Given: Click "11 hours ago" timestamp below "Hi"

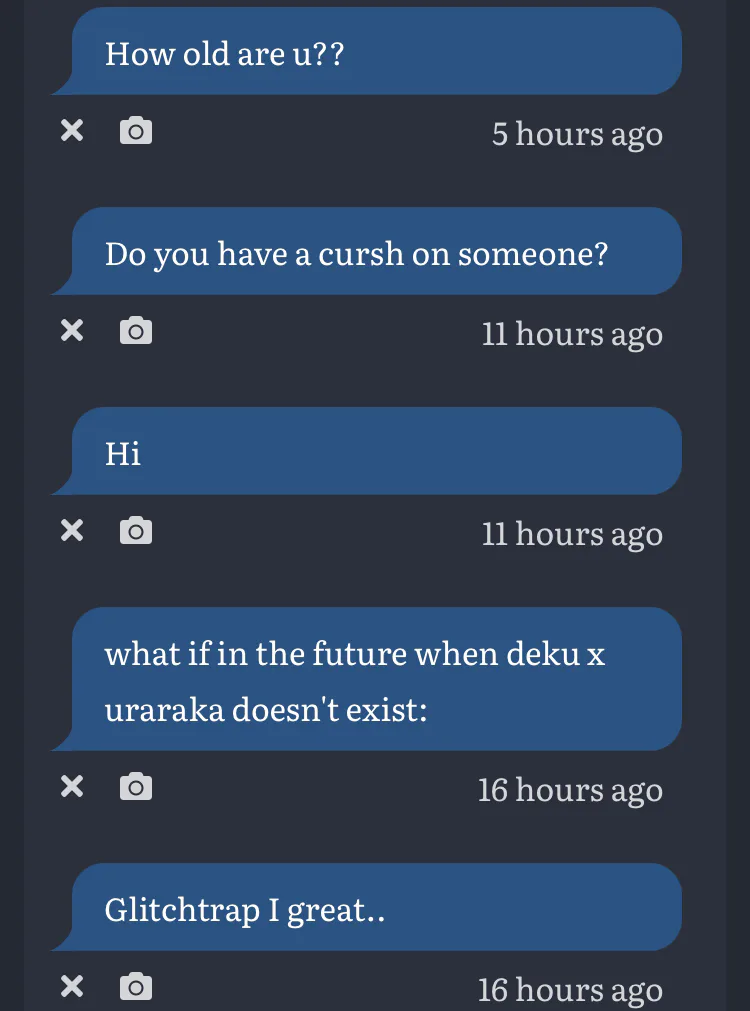Looking at the screenshot, I should 572,533.
